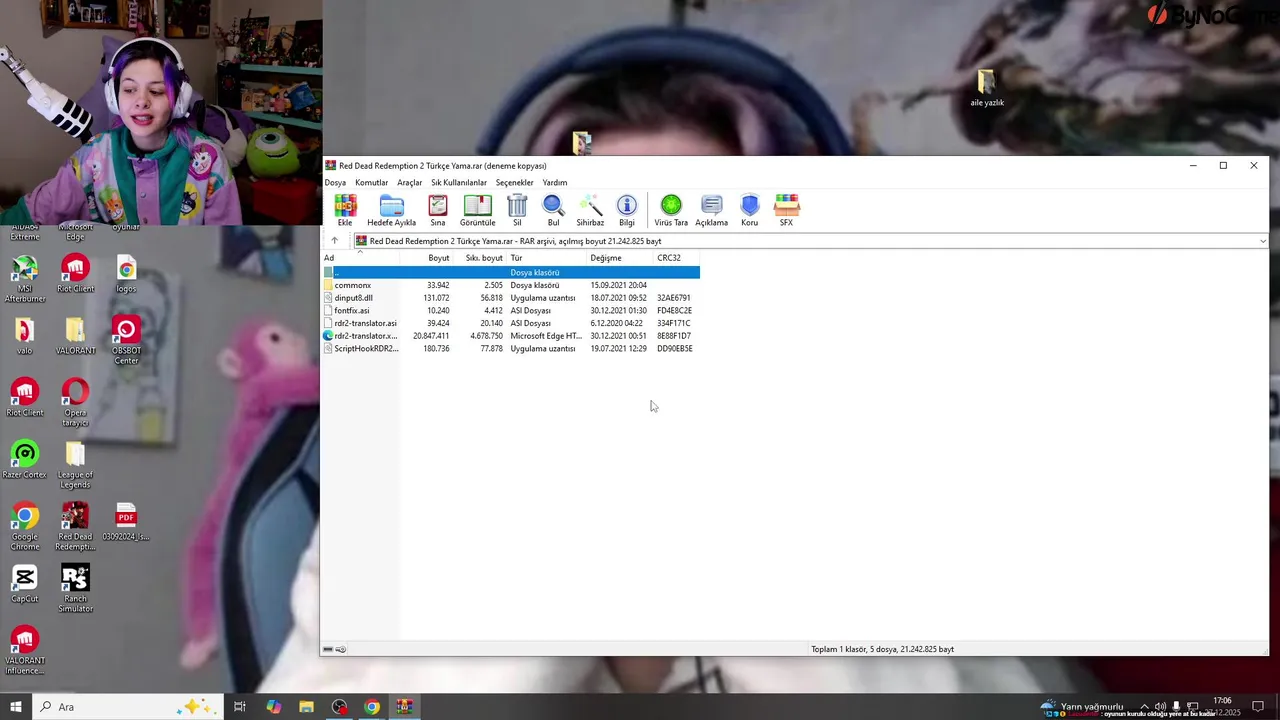The image size is (1280, 720).
Task: Click the Ekle (Add) toolbar icon
Action: 345,210
